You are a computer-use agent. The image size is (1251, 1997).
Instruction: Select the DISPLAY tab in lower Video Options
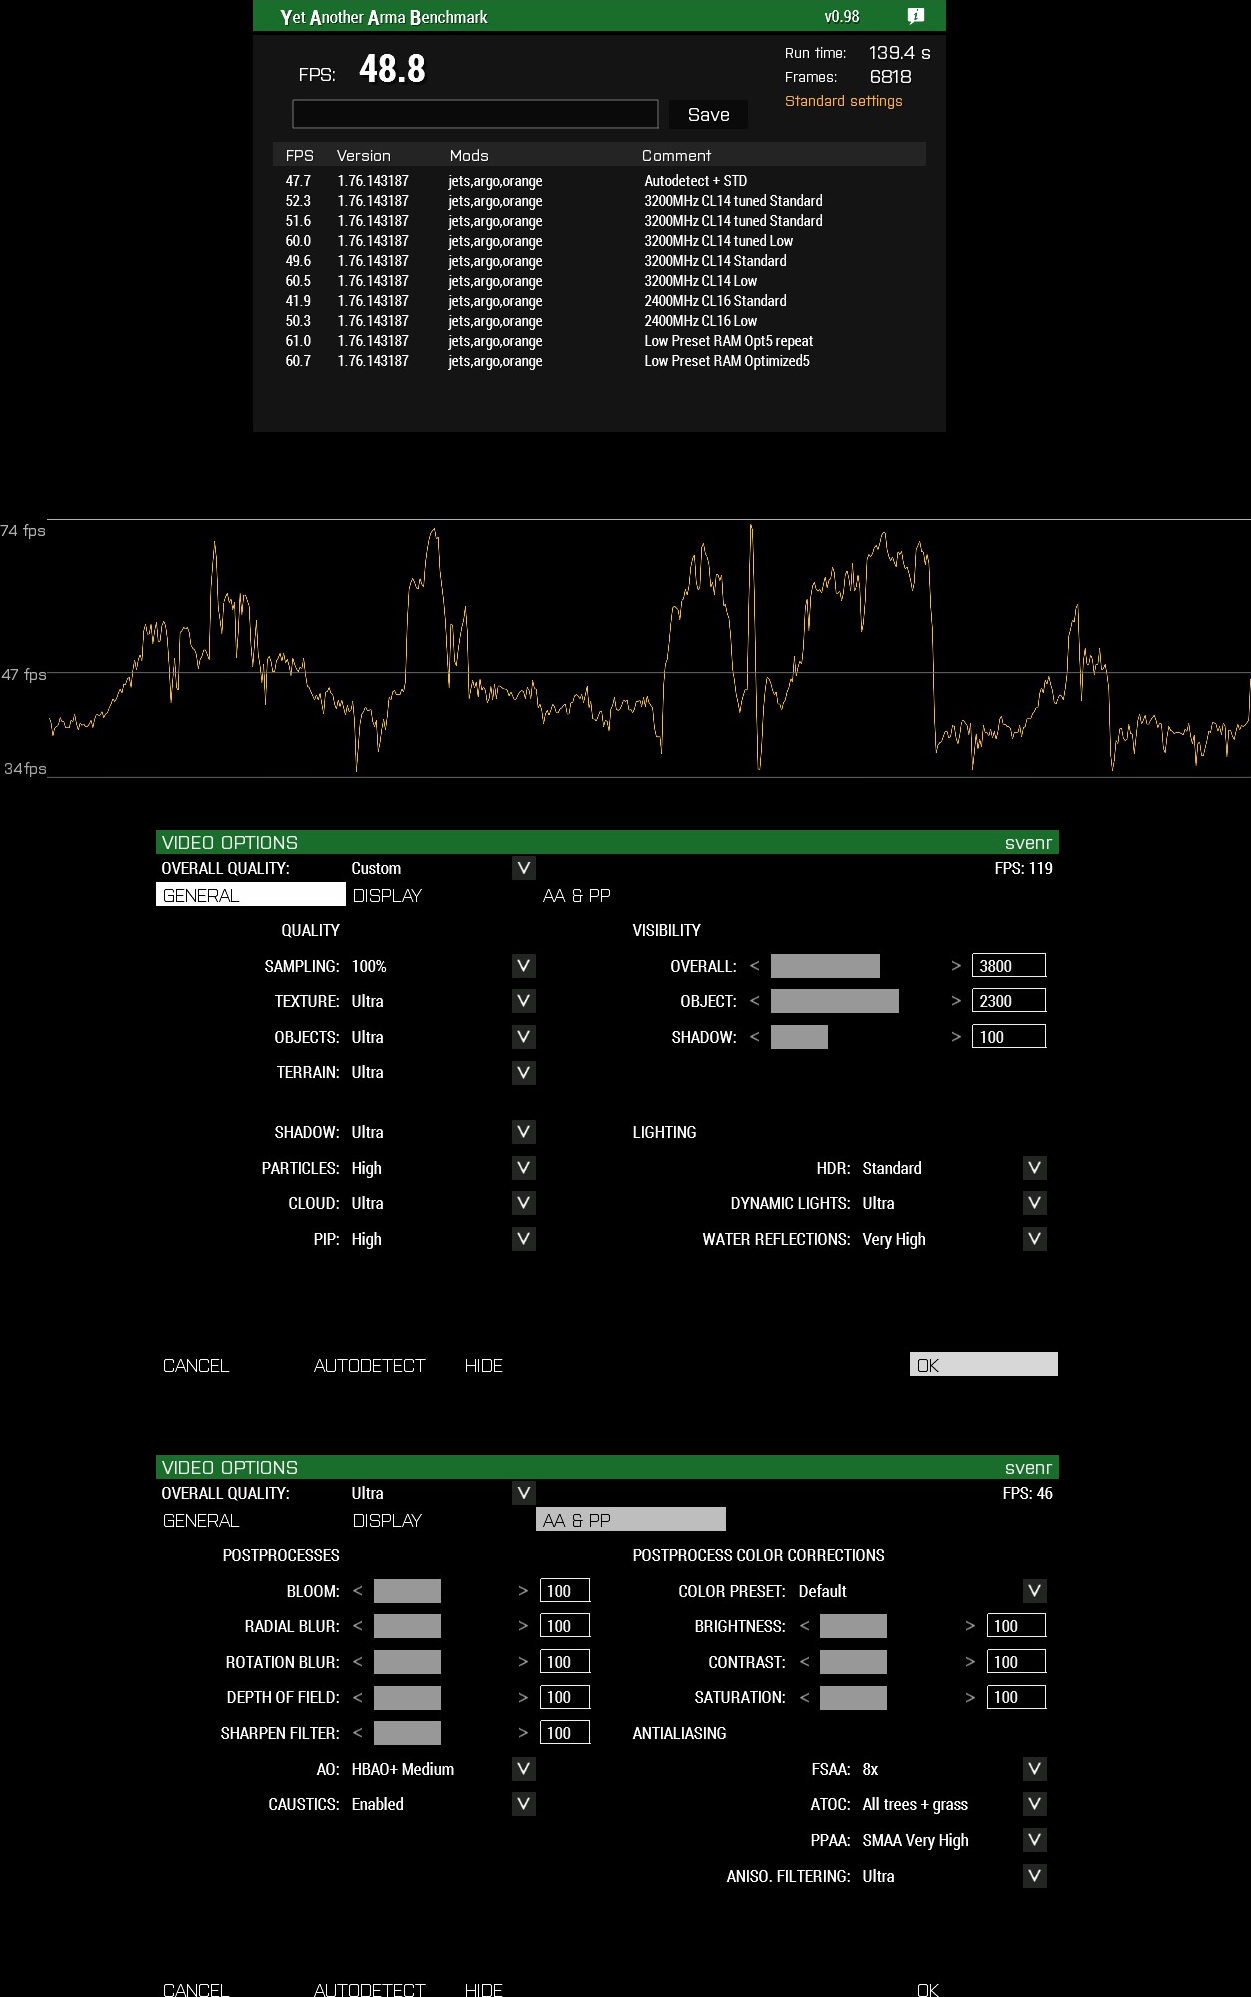coord(387,1520)
